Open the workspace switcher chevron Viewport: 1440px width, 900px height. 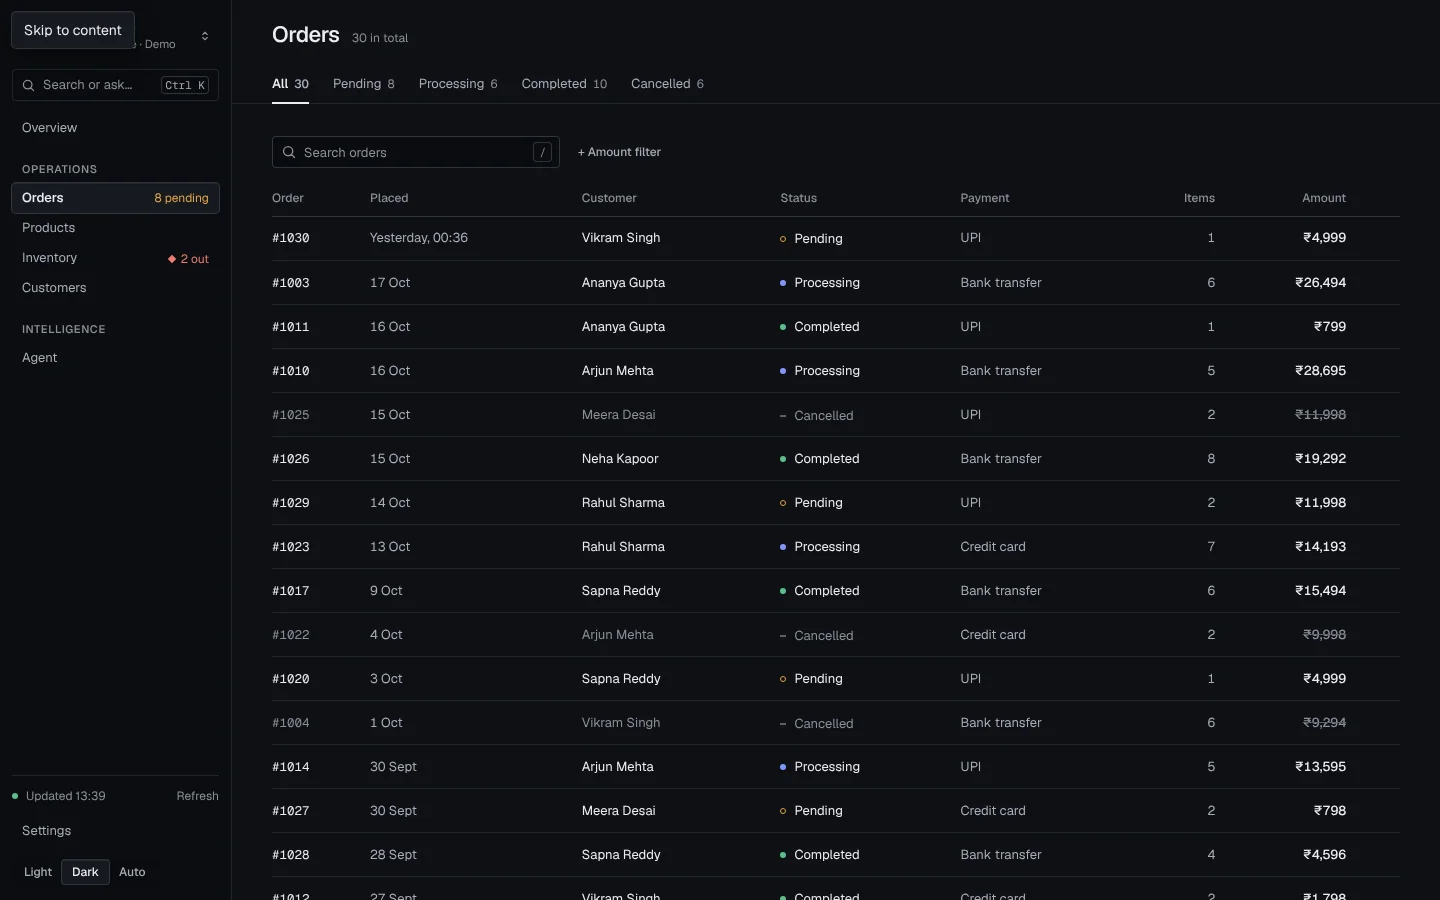[205, 36]
